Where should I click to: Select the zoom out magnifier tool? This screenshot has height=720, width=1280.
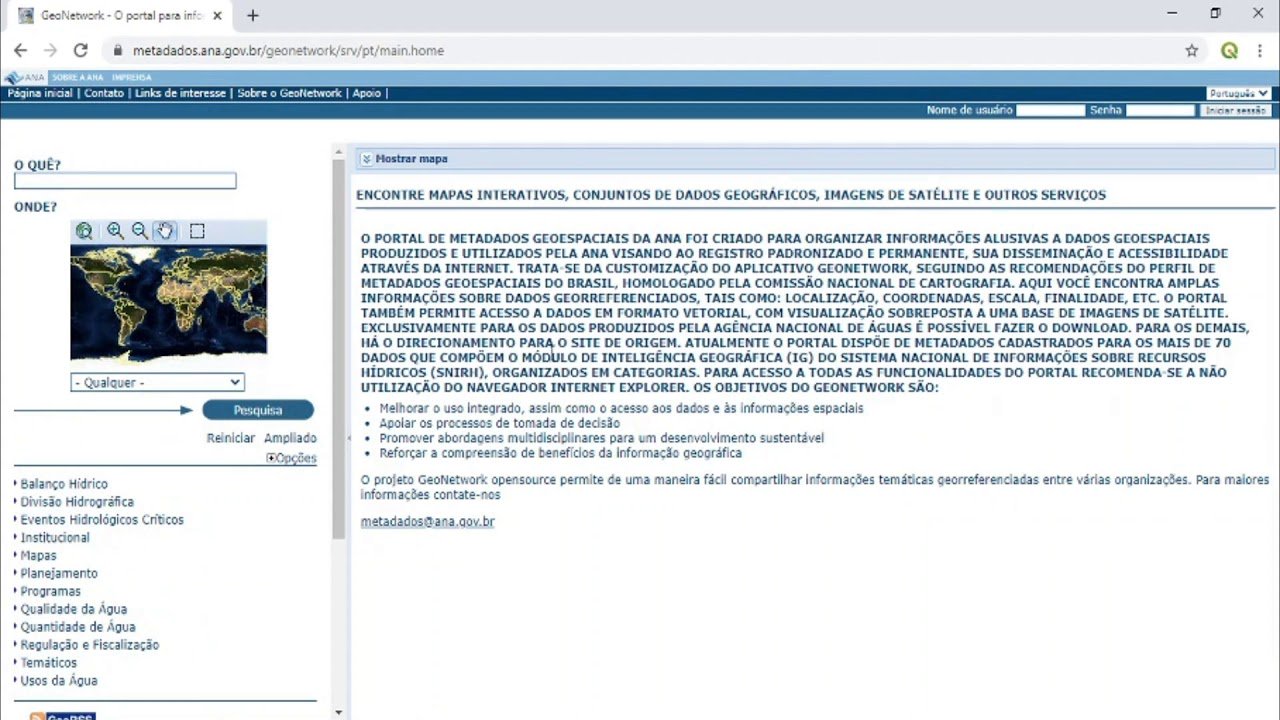140,231
